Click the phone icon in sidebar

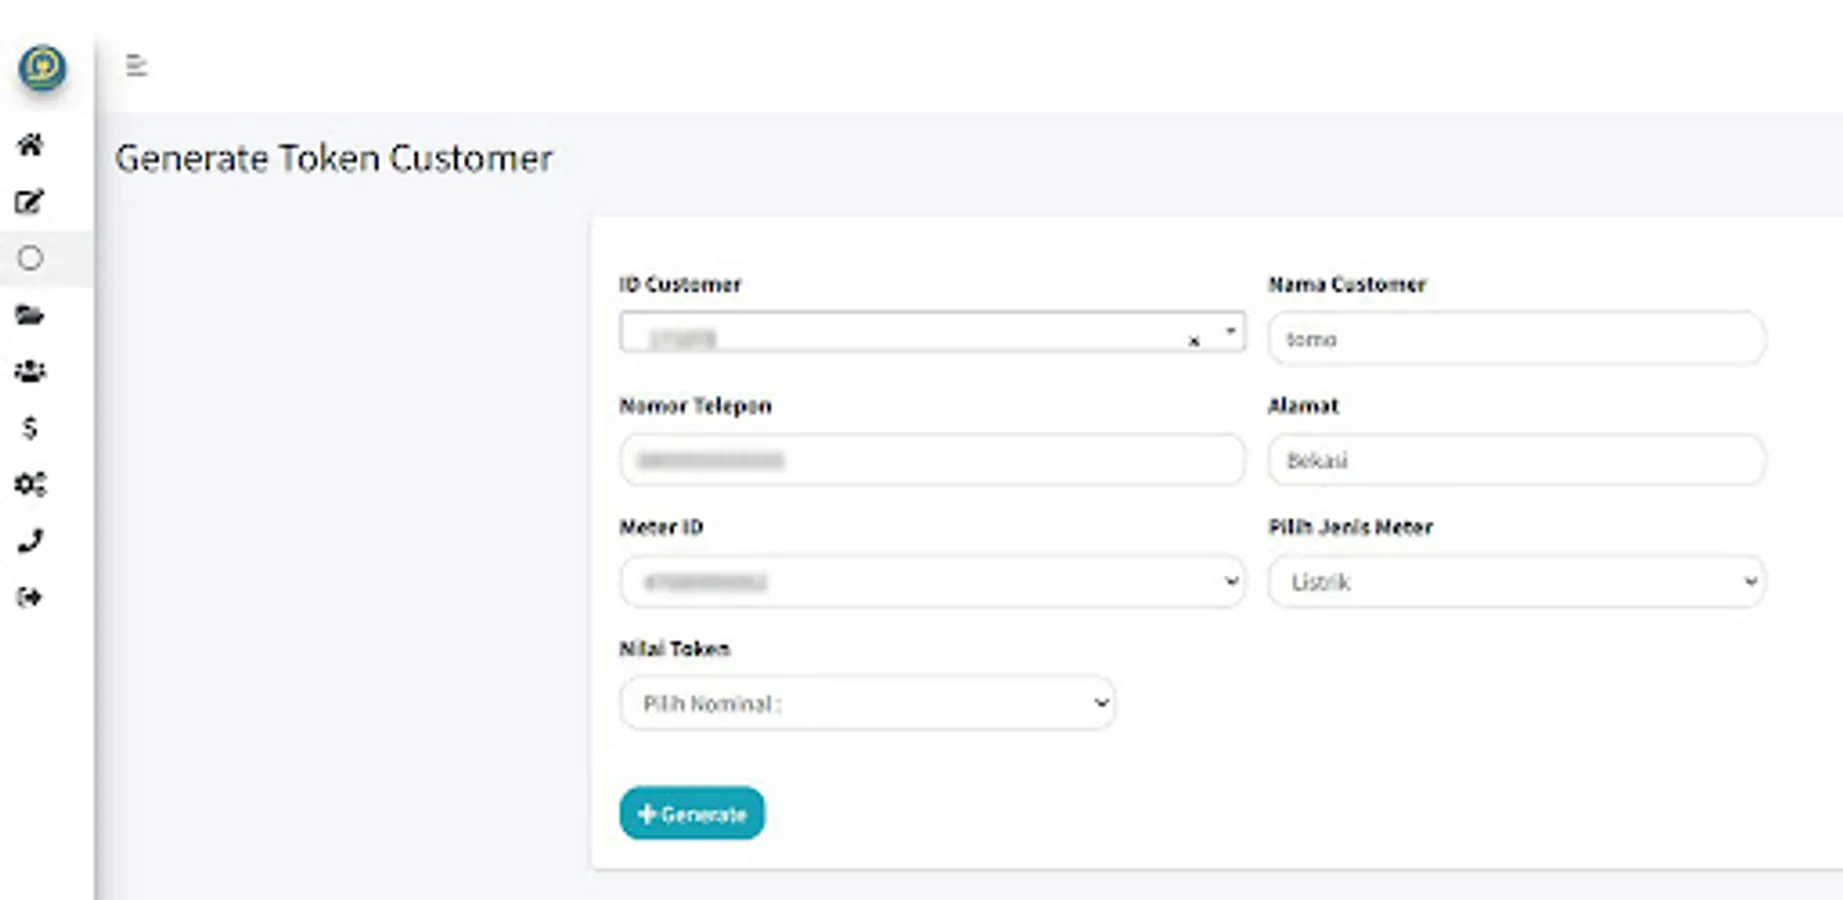30,541
